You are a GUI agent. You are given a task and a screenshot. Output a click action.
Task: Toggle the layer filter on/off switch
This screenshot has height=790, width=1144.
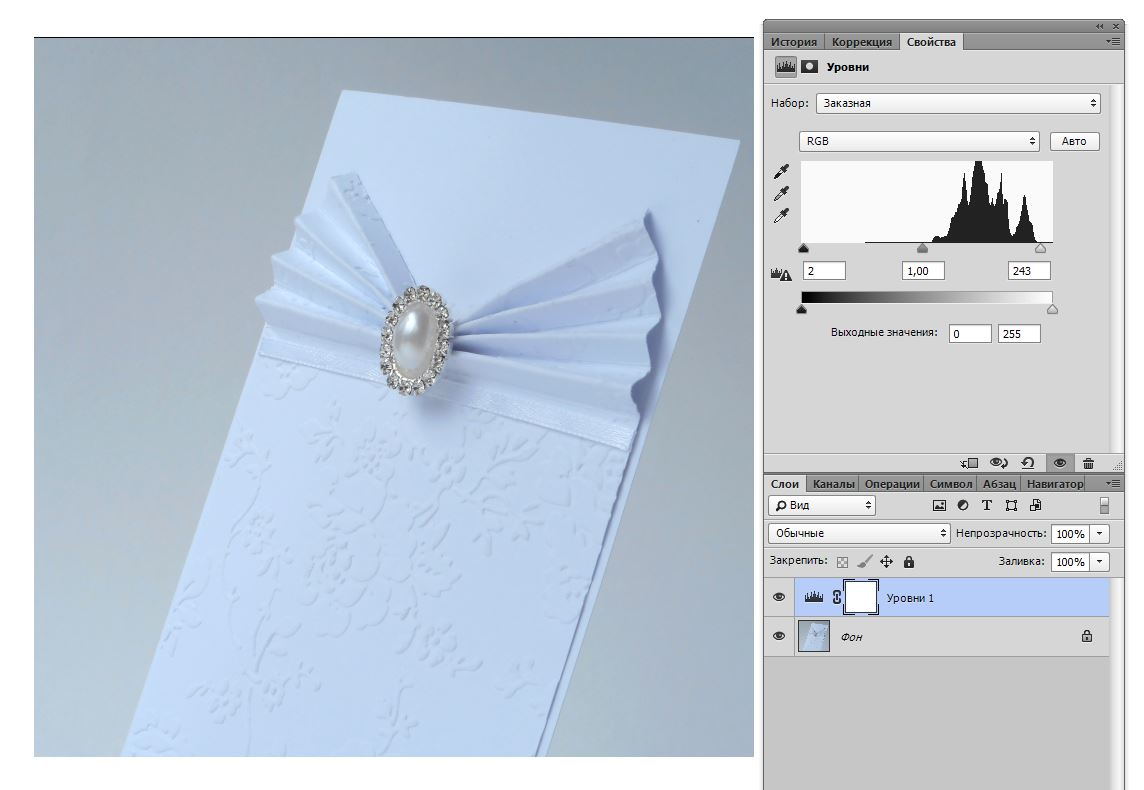(1104, 505)
